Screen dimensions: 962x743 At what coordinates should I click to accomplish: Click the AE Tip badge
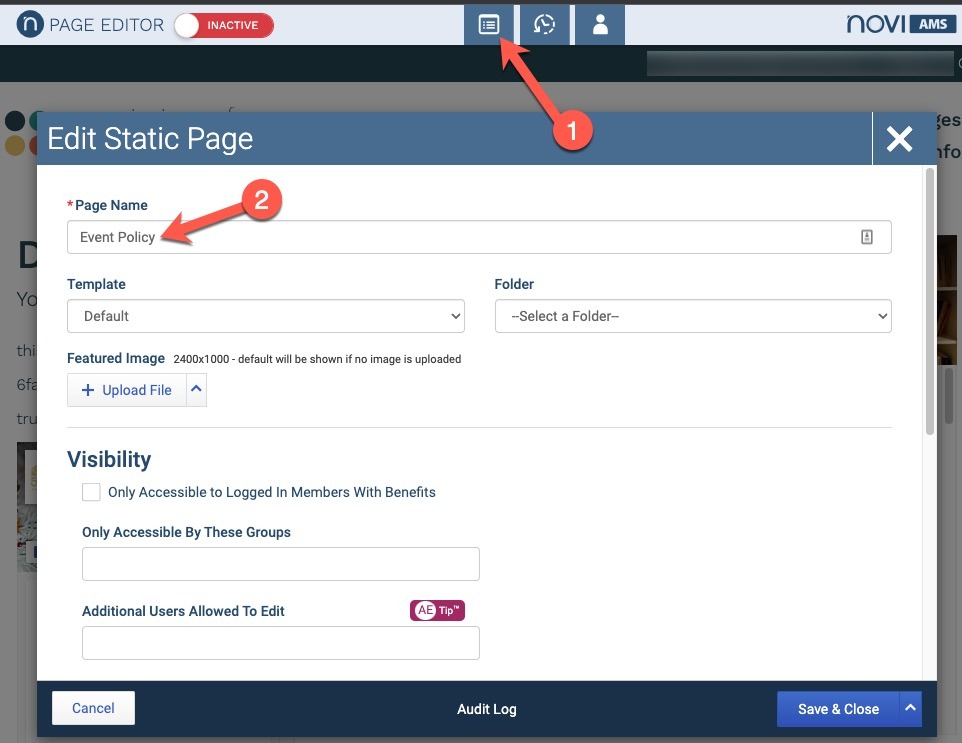point(437,610)
